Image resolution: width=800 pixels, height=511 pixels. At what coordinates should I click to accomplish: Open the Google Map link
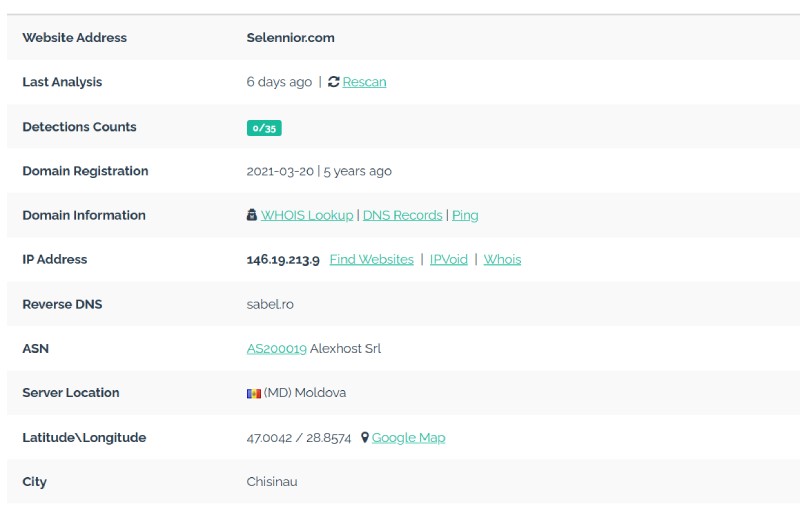coord(408,437)
